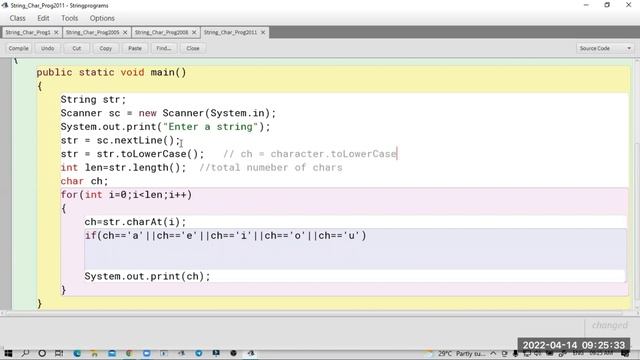640x360 pixels.
Task: Close the String_Char_Prog2005 tab
Action: 125,32
